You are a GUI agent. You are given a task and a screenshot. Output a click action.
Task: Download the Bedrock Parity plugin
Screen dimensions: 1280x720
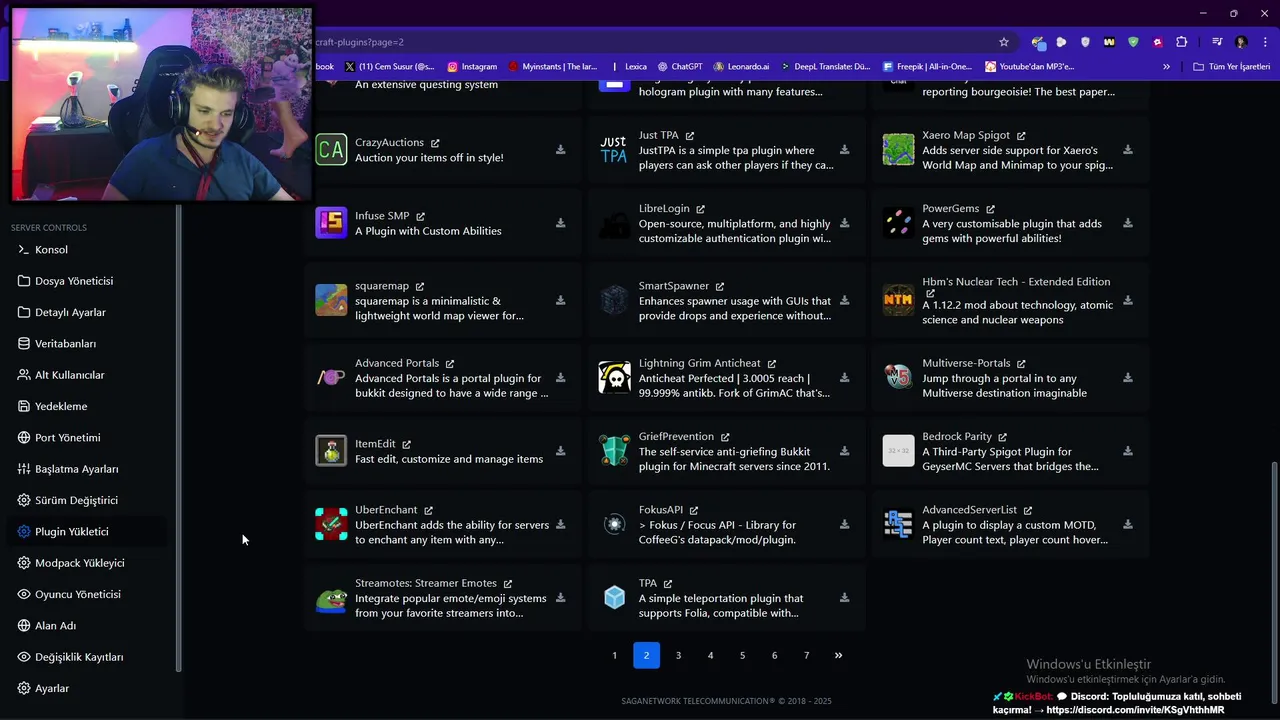[1127, 451]
